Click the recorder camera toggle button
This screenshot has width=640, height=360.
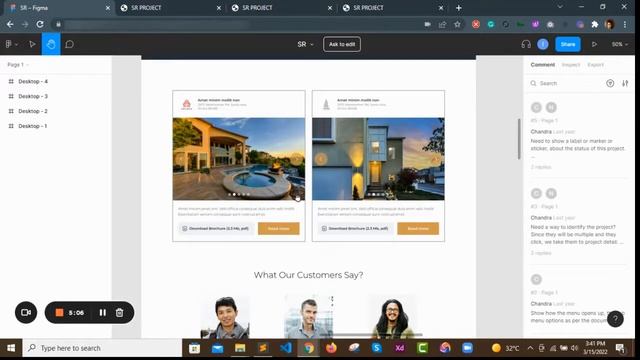pyautogui.click(x=26, y=313)
